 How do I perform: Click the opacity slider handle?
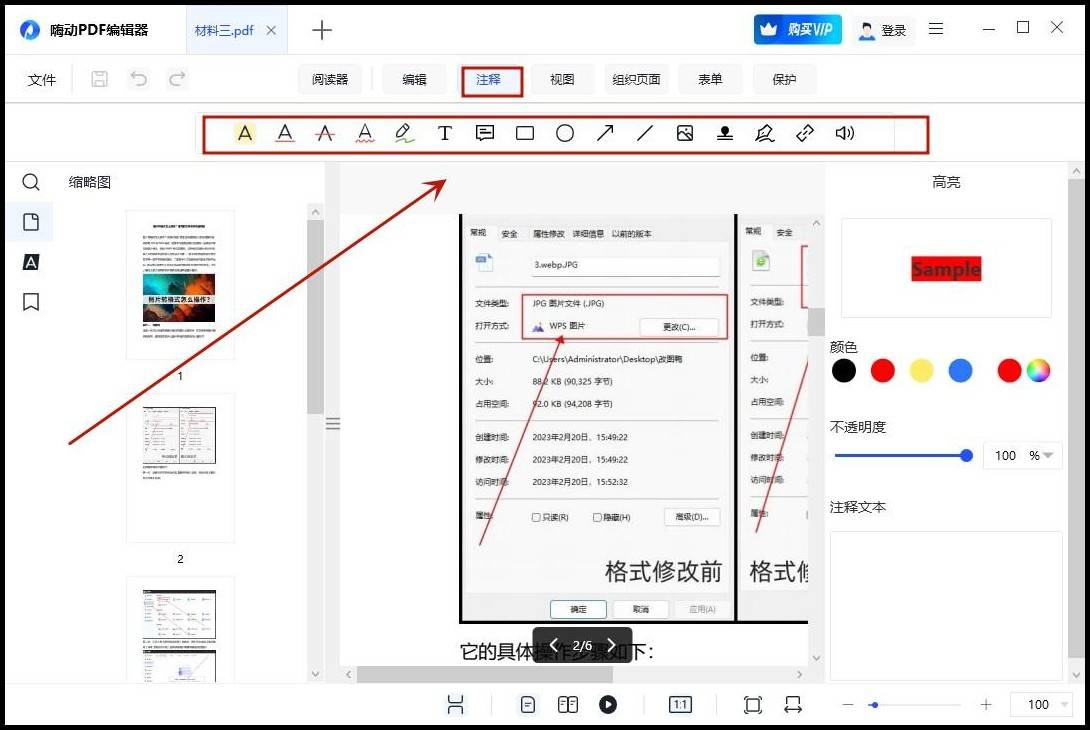point(966,456)
